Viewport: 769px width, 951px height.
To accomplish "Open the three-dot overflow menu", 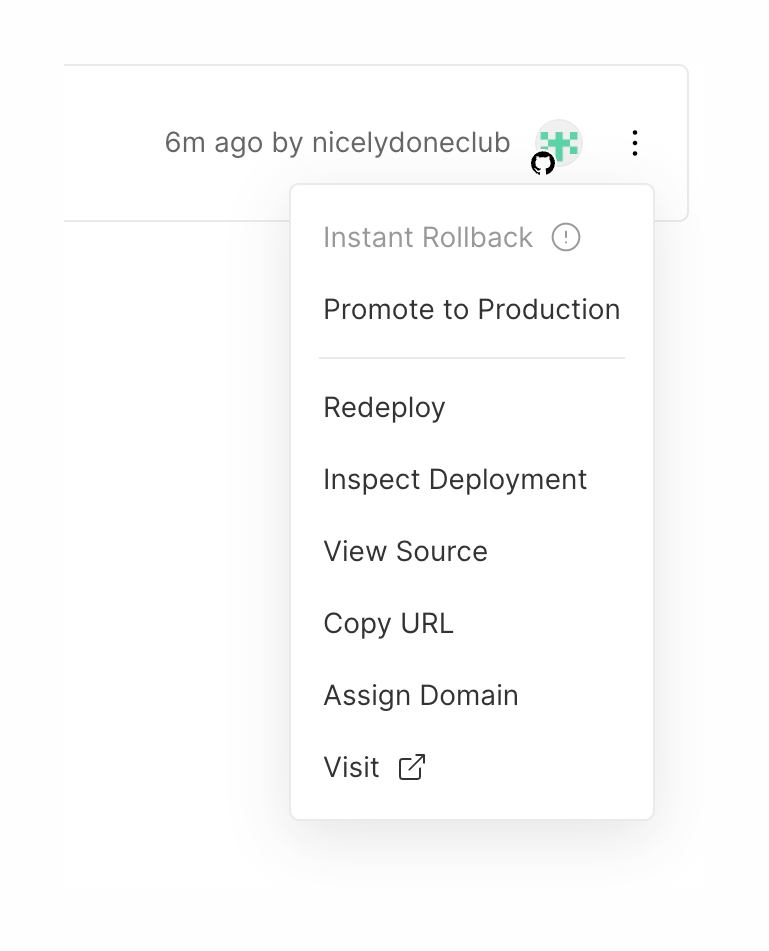I will [634, 143].
